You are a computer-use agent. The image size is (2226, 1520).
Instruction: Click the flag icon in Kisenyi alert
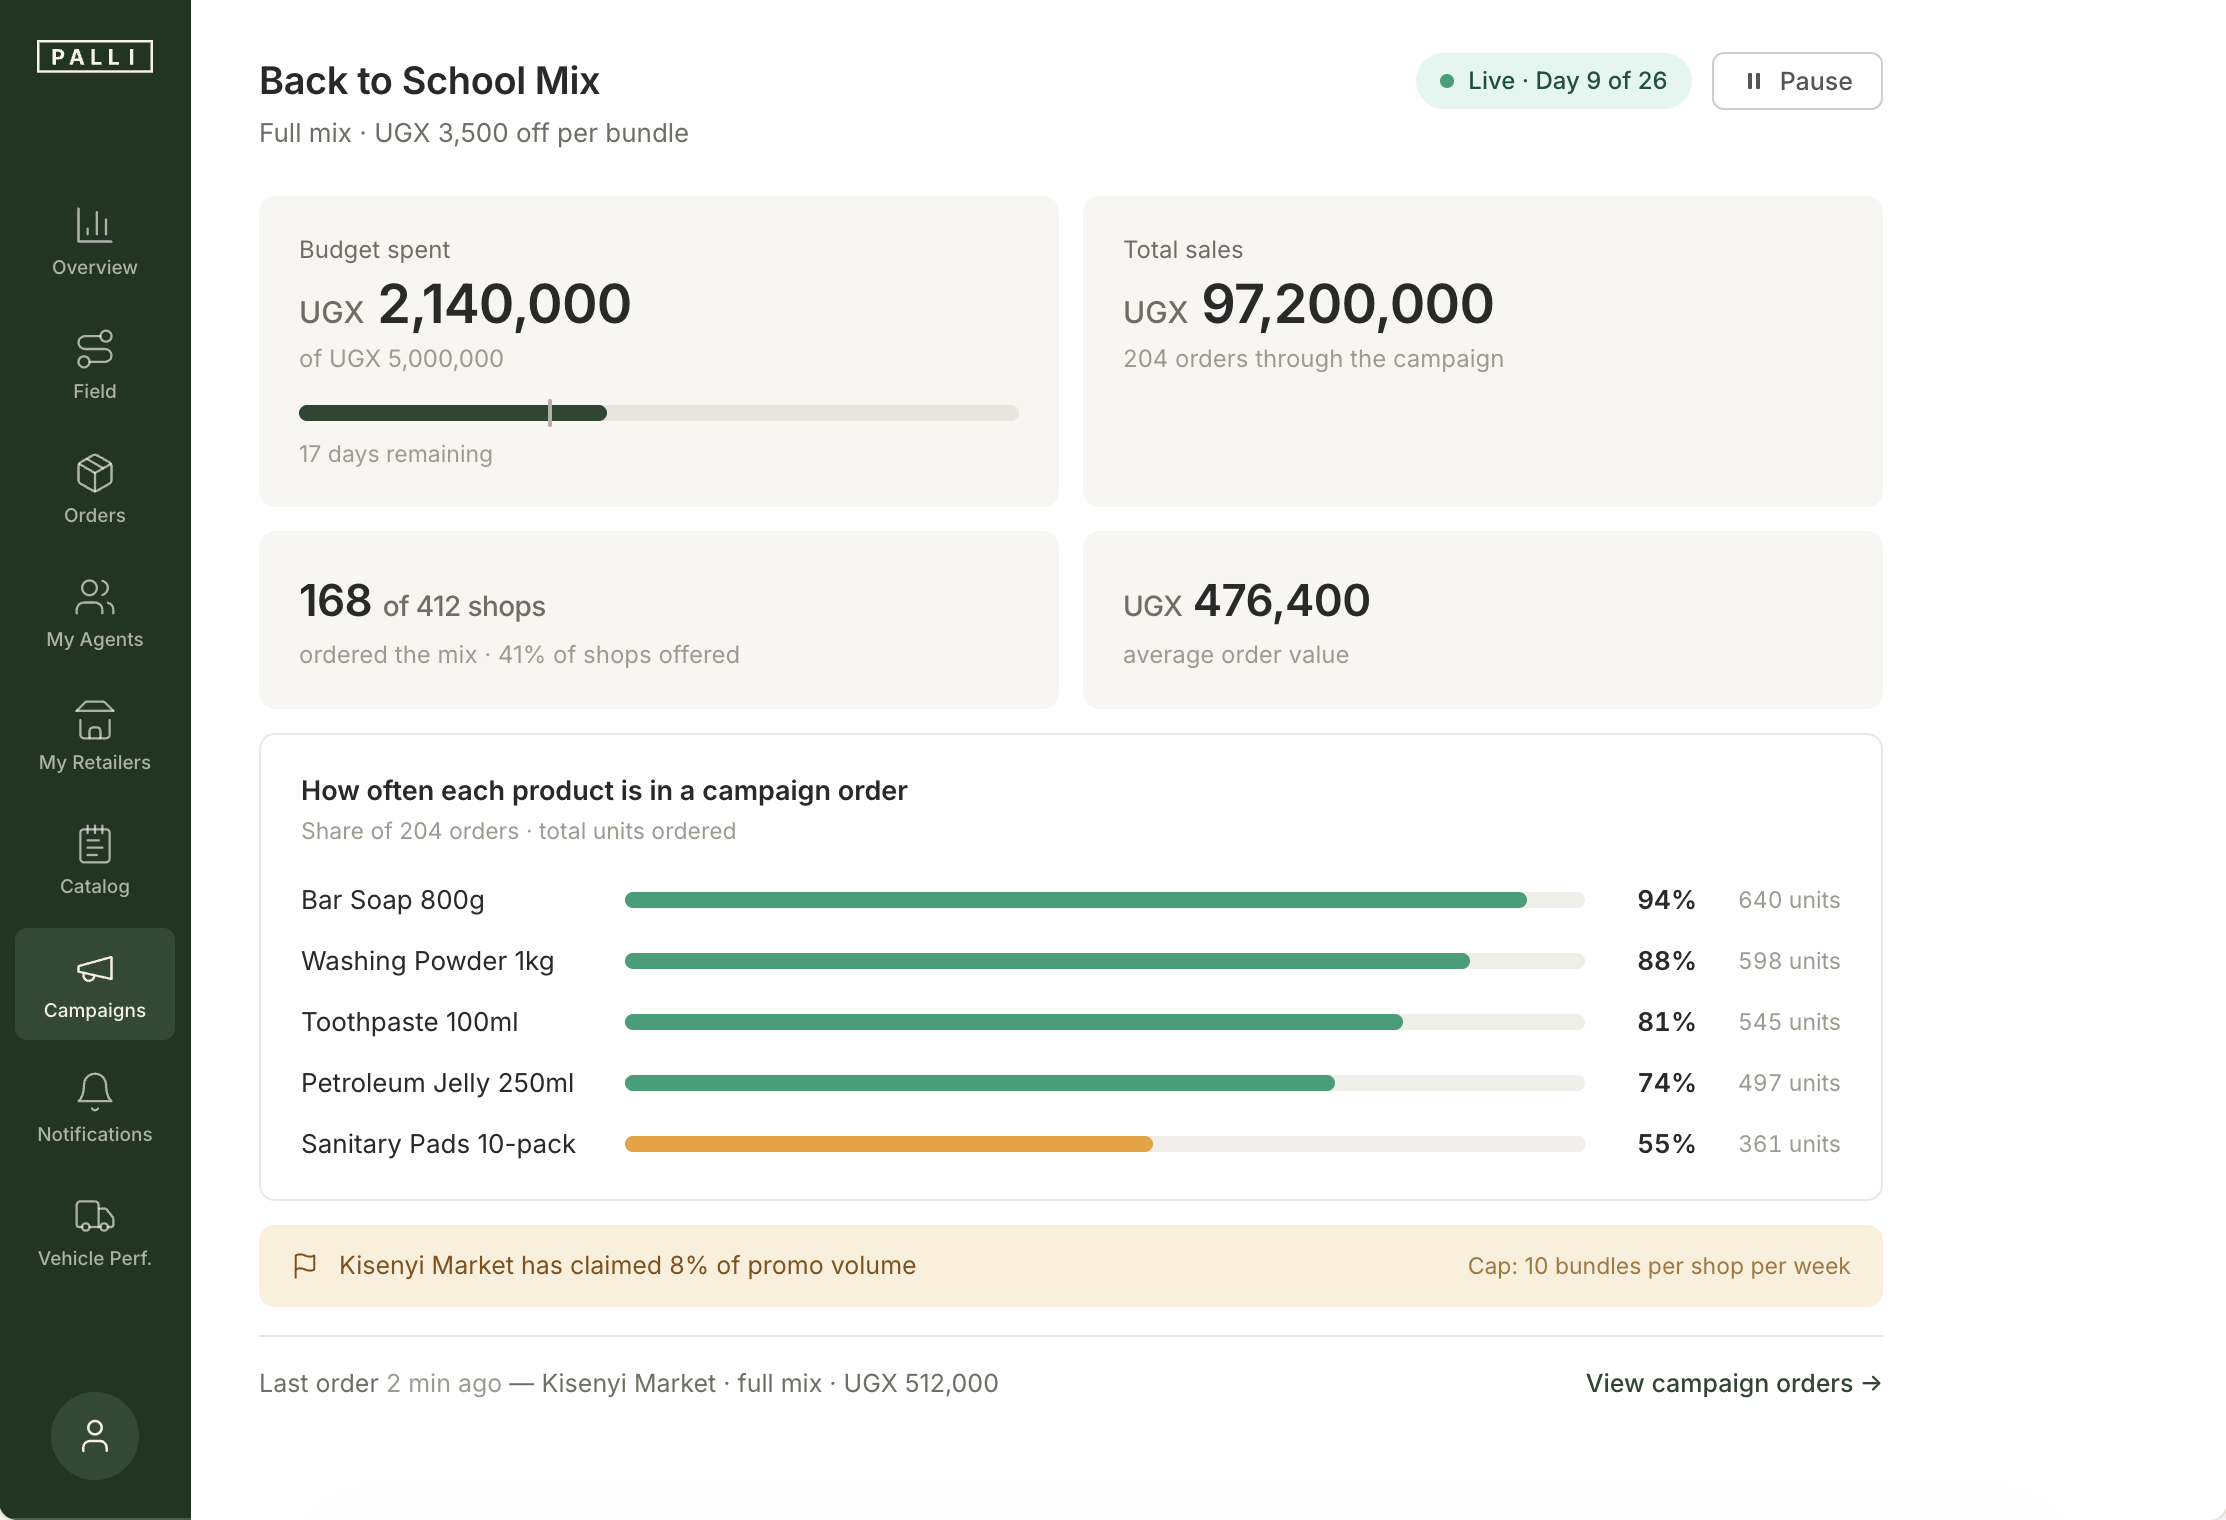coord(305,1266)
